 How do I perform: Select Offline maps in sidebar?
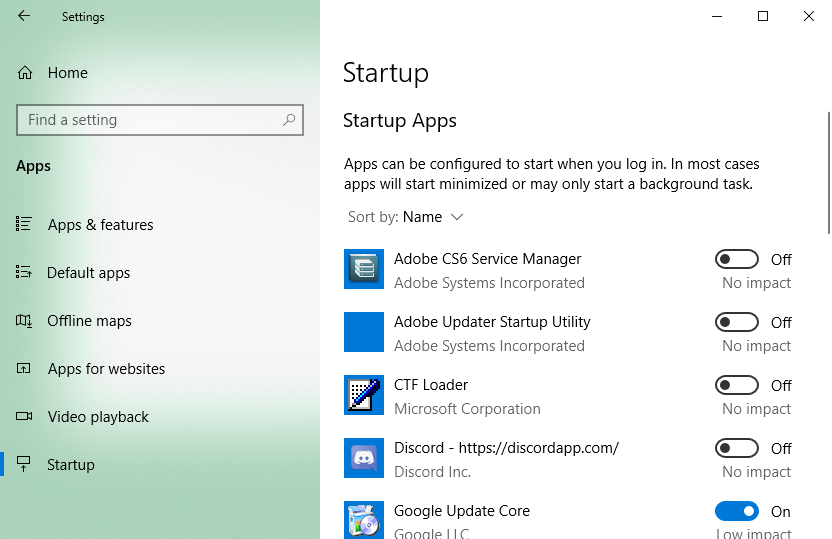[x=89, y=321]
